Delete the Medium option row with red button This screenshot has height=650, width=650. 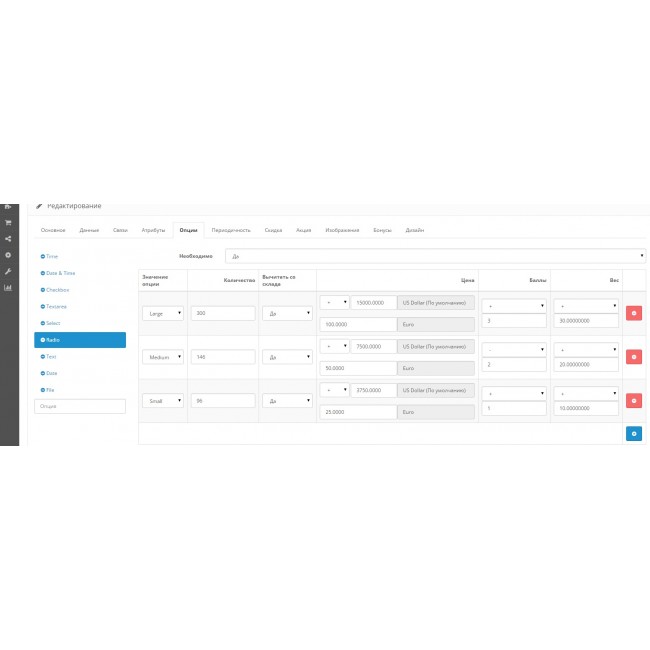coord(633,357)
